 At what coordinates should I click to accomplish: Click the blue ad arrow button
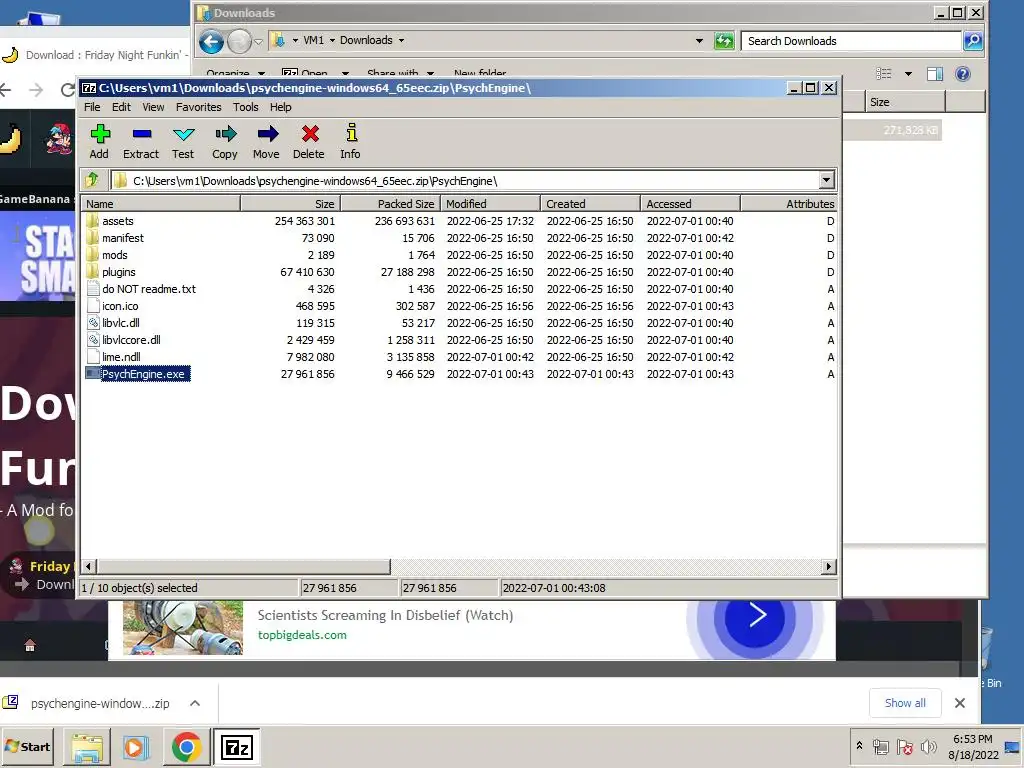tap(755, 615)
